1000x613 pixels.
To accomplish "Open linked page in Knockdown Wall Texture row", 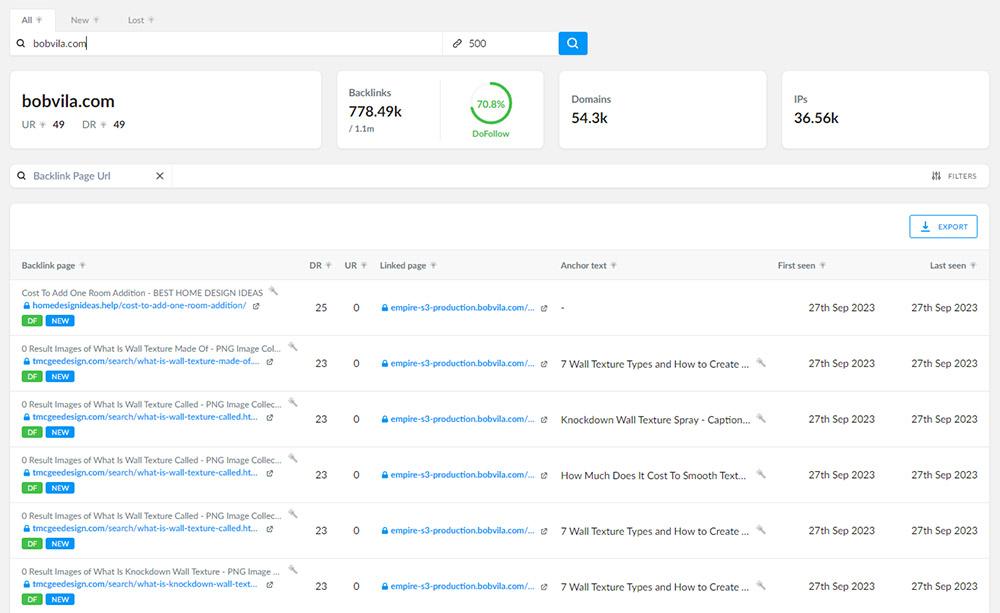I will tap(462, 586).
